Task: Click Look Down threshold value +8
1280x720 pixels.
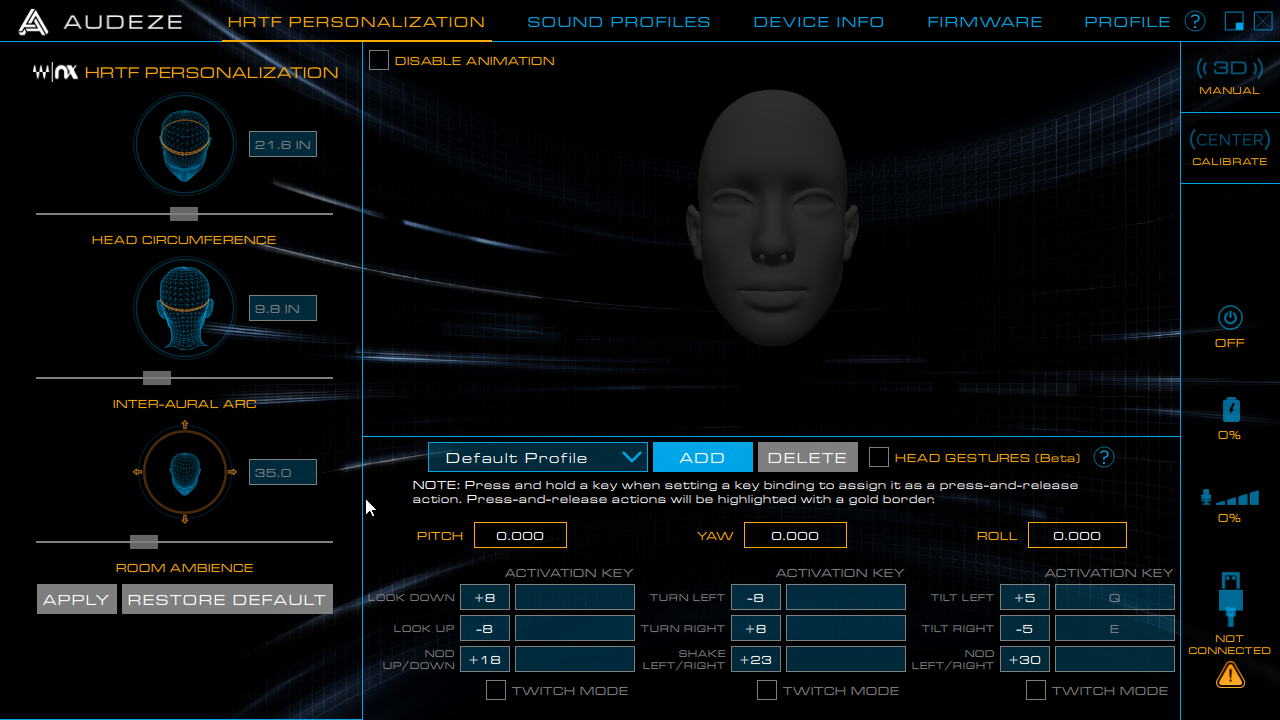Action: tap(485, 597)
